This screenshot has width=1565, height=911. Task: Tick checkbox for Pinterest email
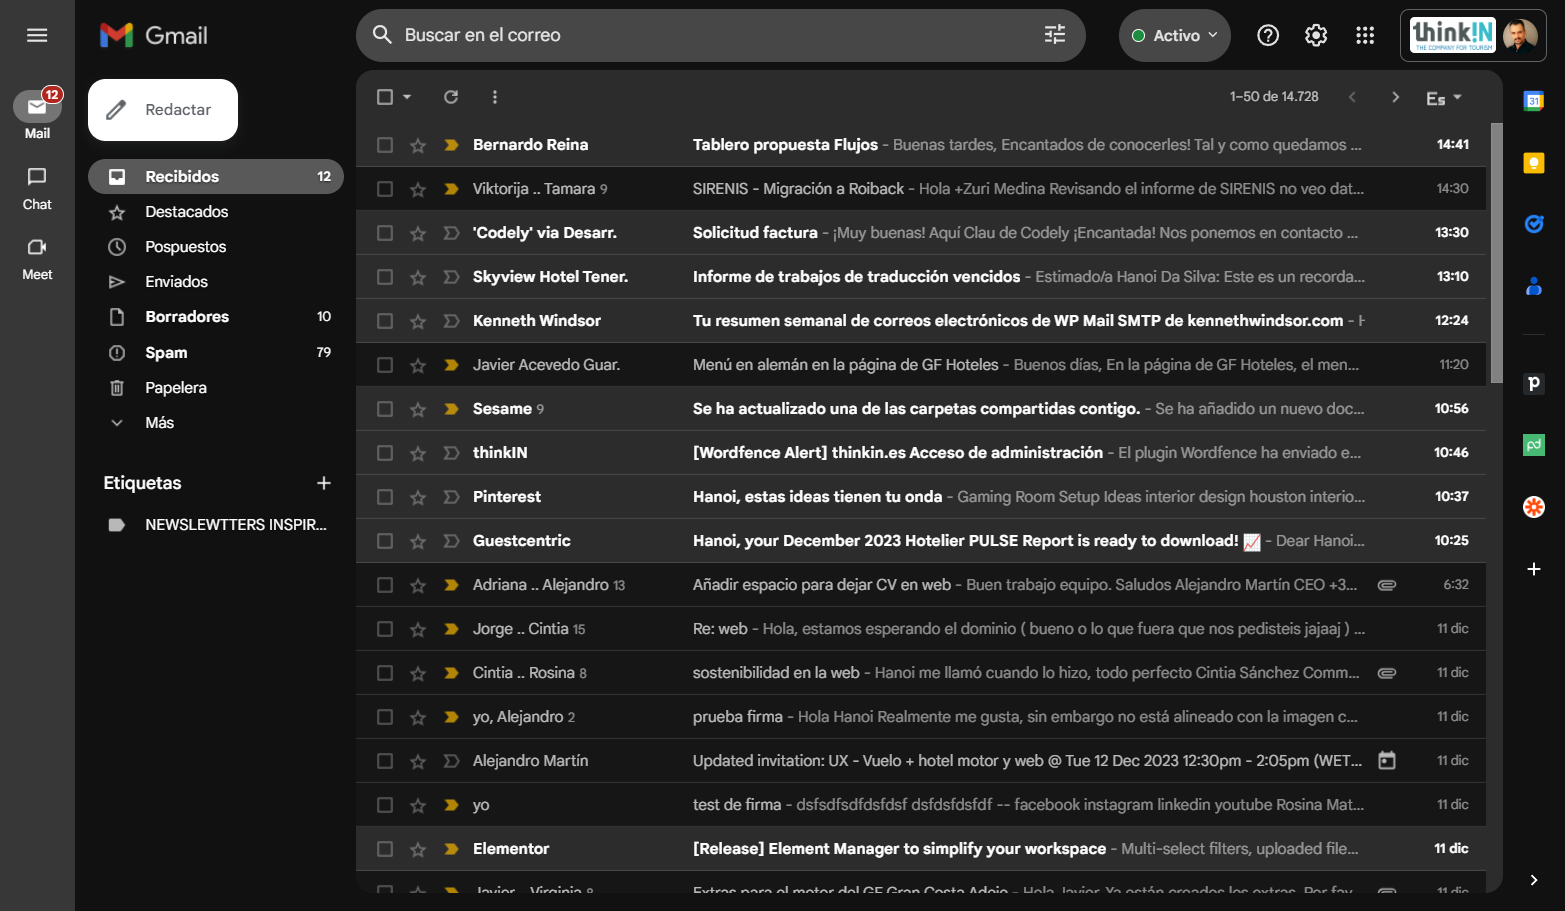(x=385, y=497)
